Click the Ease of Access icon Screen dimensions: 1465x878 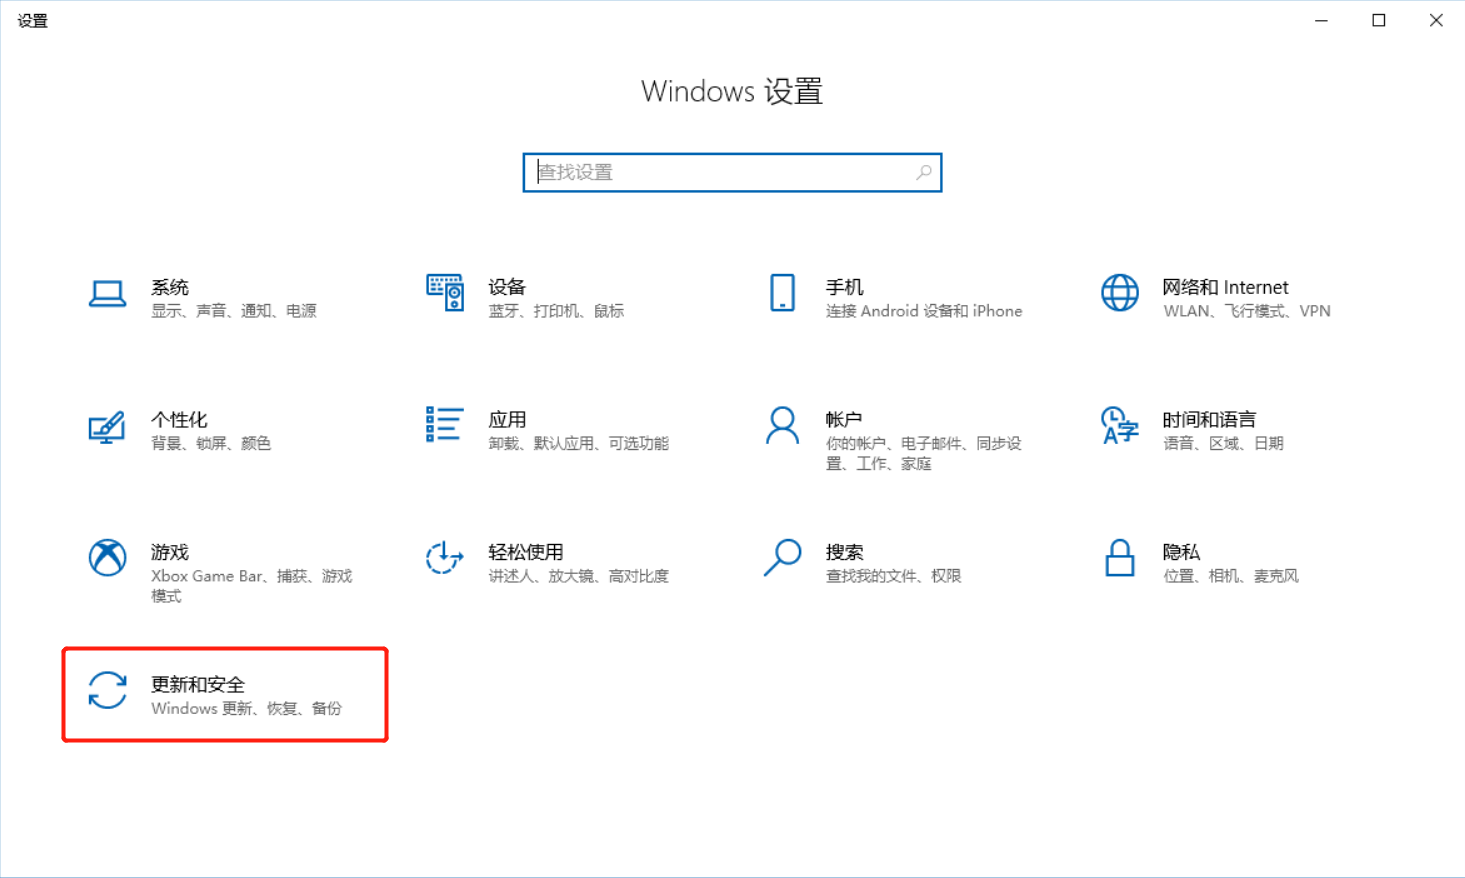click(x=444, y=558)
